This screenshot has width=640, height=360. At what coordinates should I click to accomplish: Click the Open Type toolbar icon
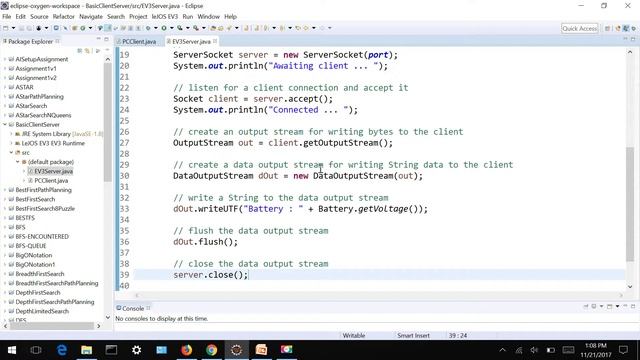click(213, 28)
